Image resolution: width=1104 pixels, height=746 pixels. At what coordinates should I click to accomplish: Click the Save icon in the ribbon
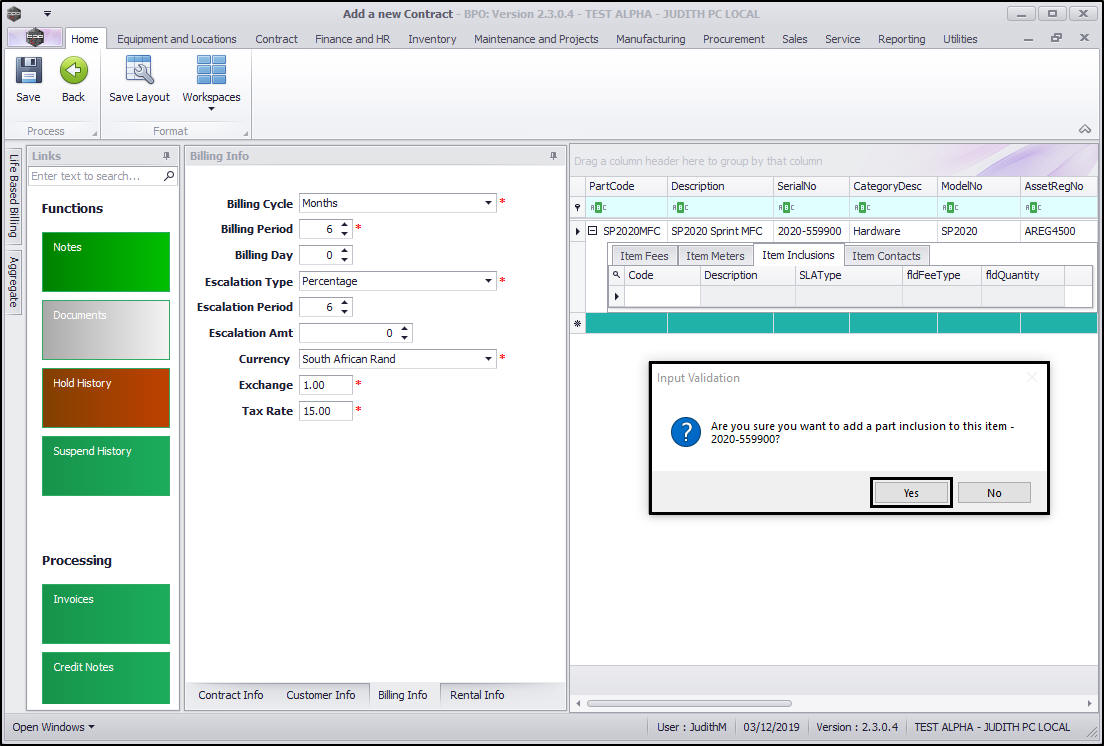point(28,72)
